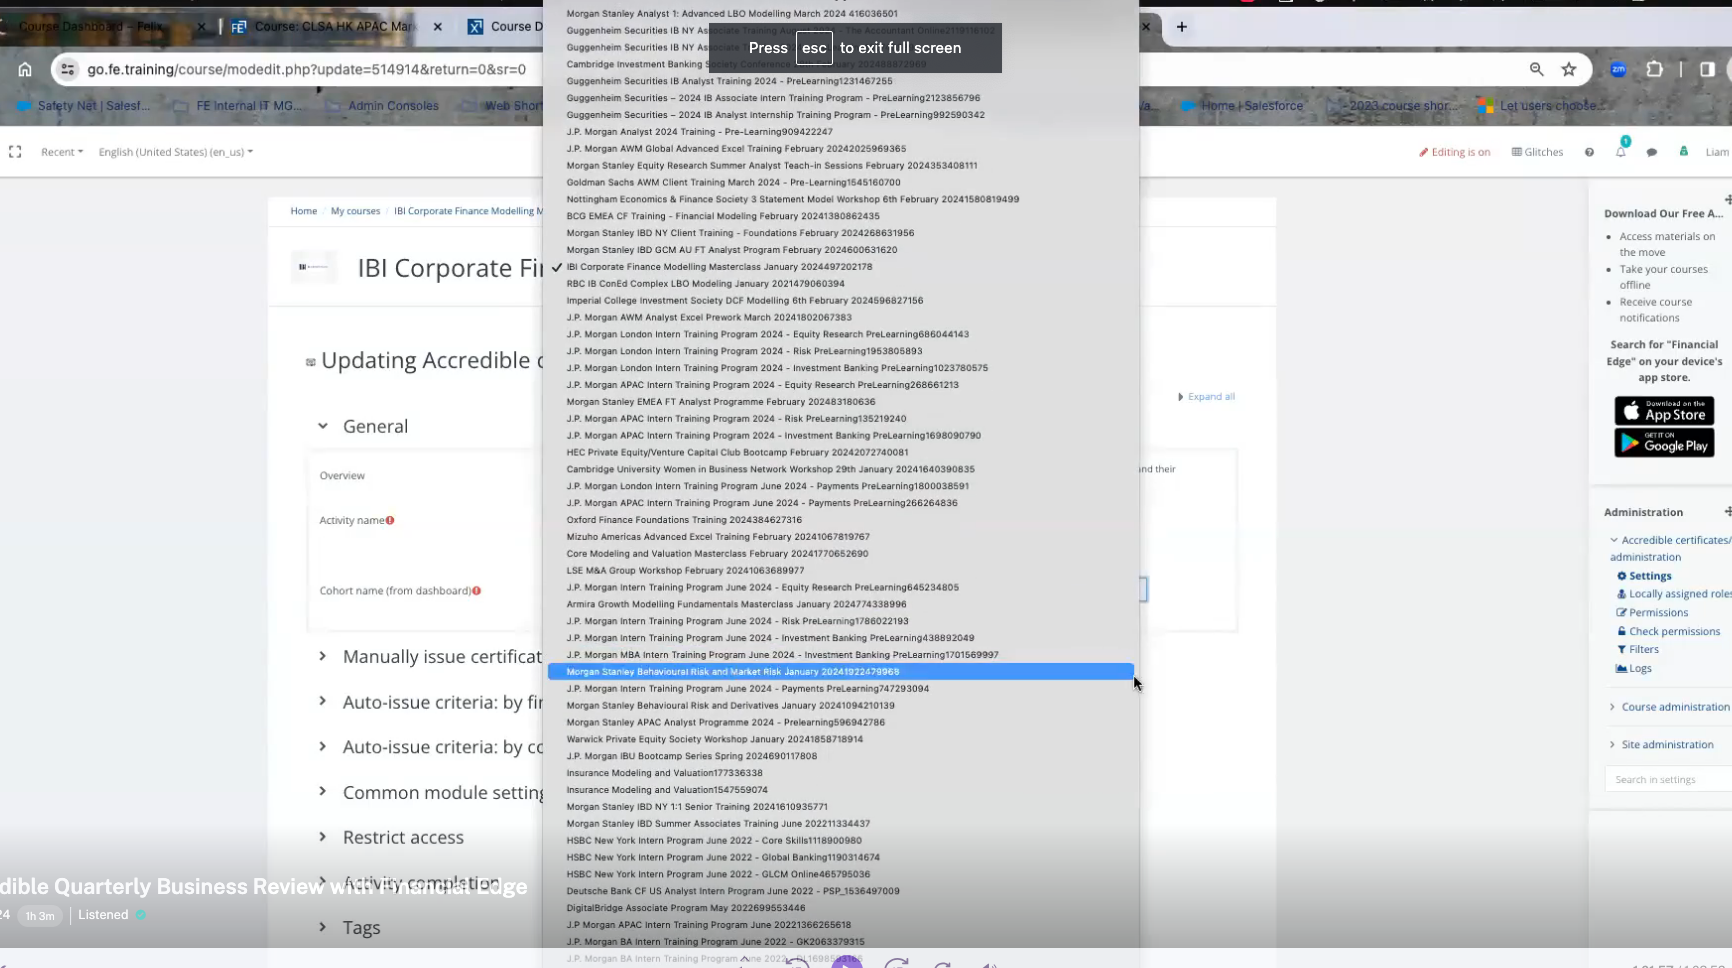This screenshot has width=1732, height=968.
Task: Expand the Restrict access section
Action: pyautogui.click(x=402, y=837)
